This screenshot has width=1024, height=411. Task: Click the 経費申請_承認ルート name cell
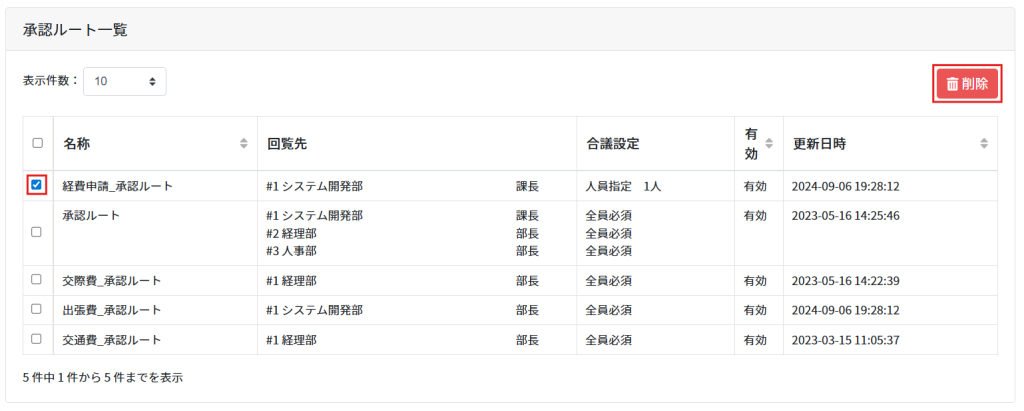pyautogui.click(x=117, y=186)
